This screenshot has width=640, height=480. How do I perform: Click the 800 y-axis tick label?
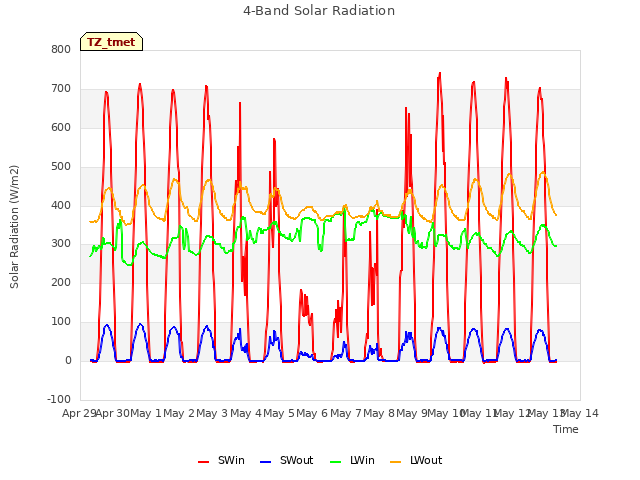[x=61, y=49]
